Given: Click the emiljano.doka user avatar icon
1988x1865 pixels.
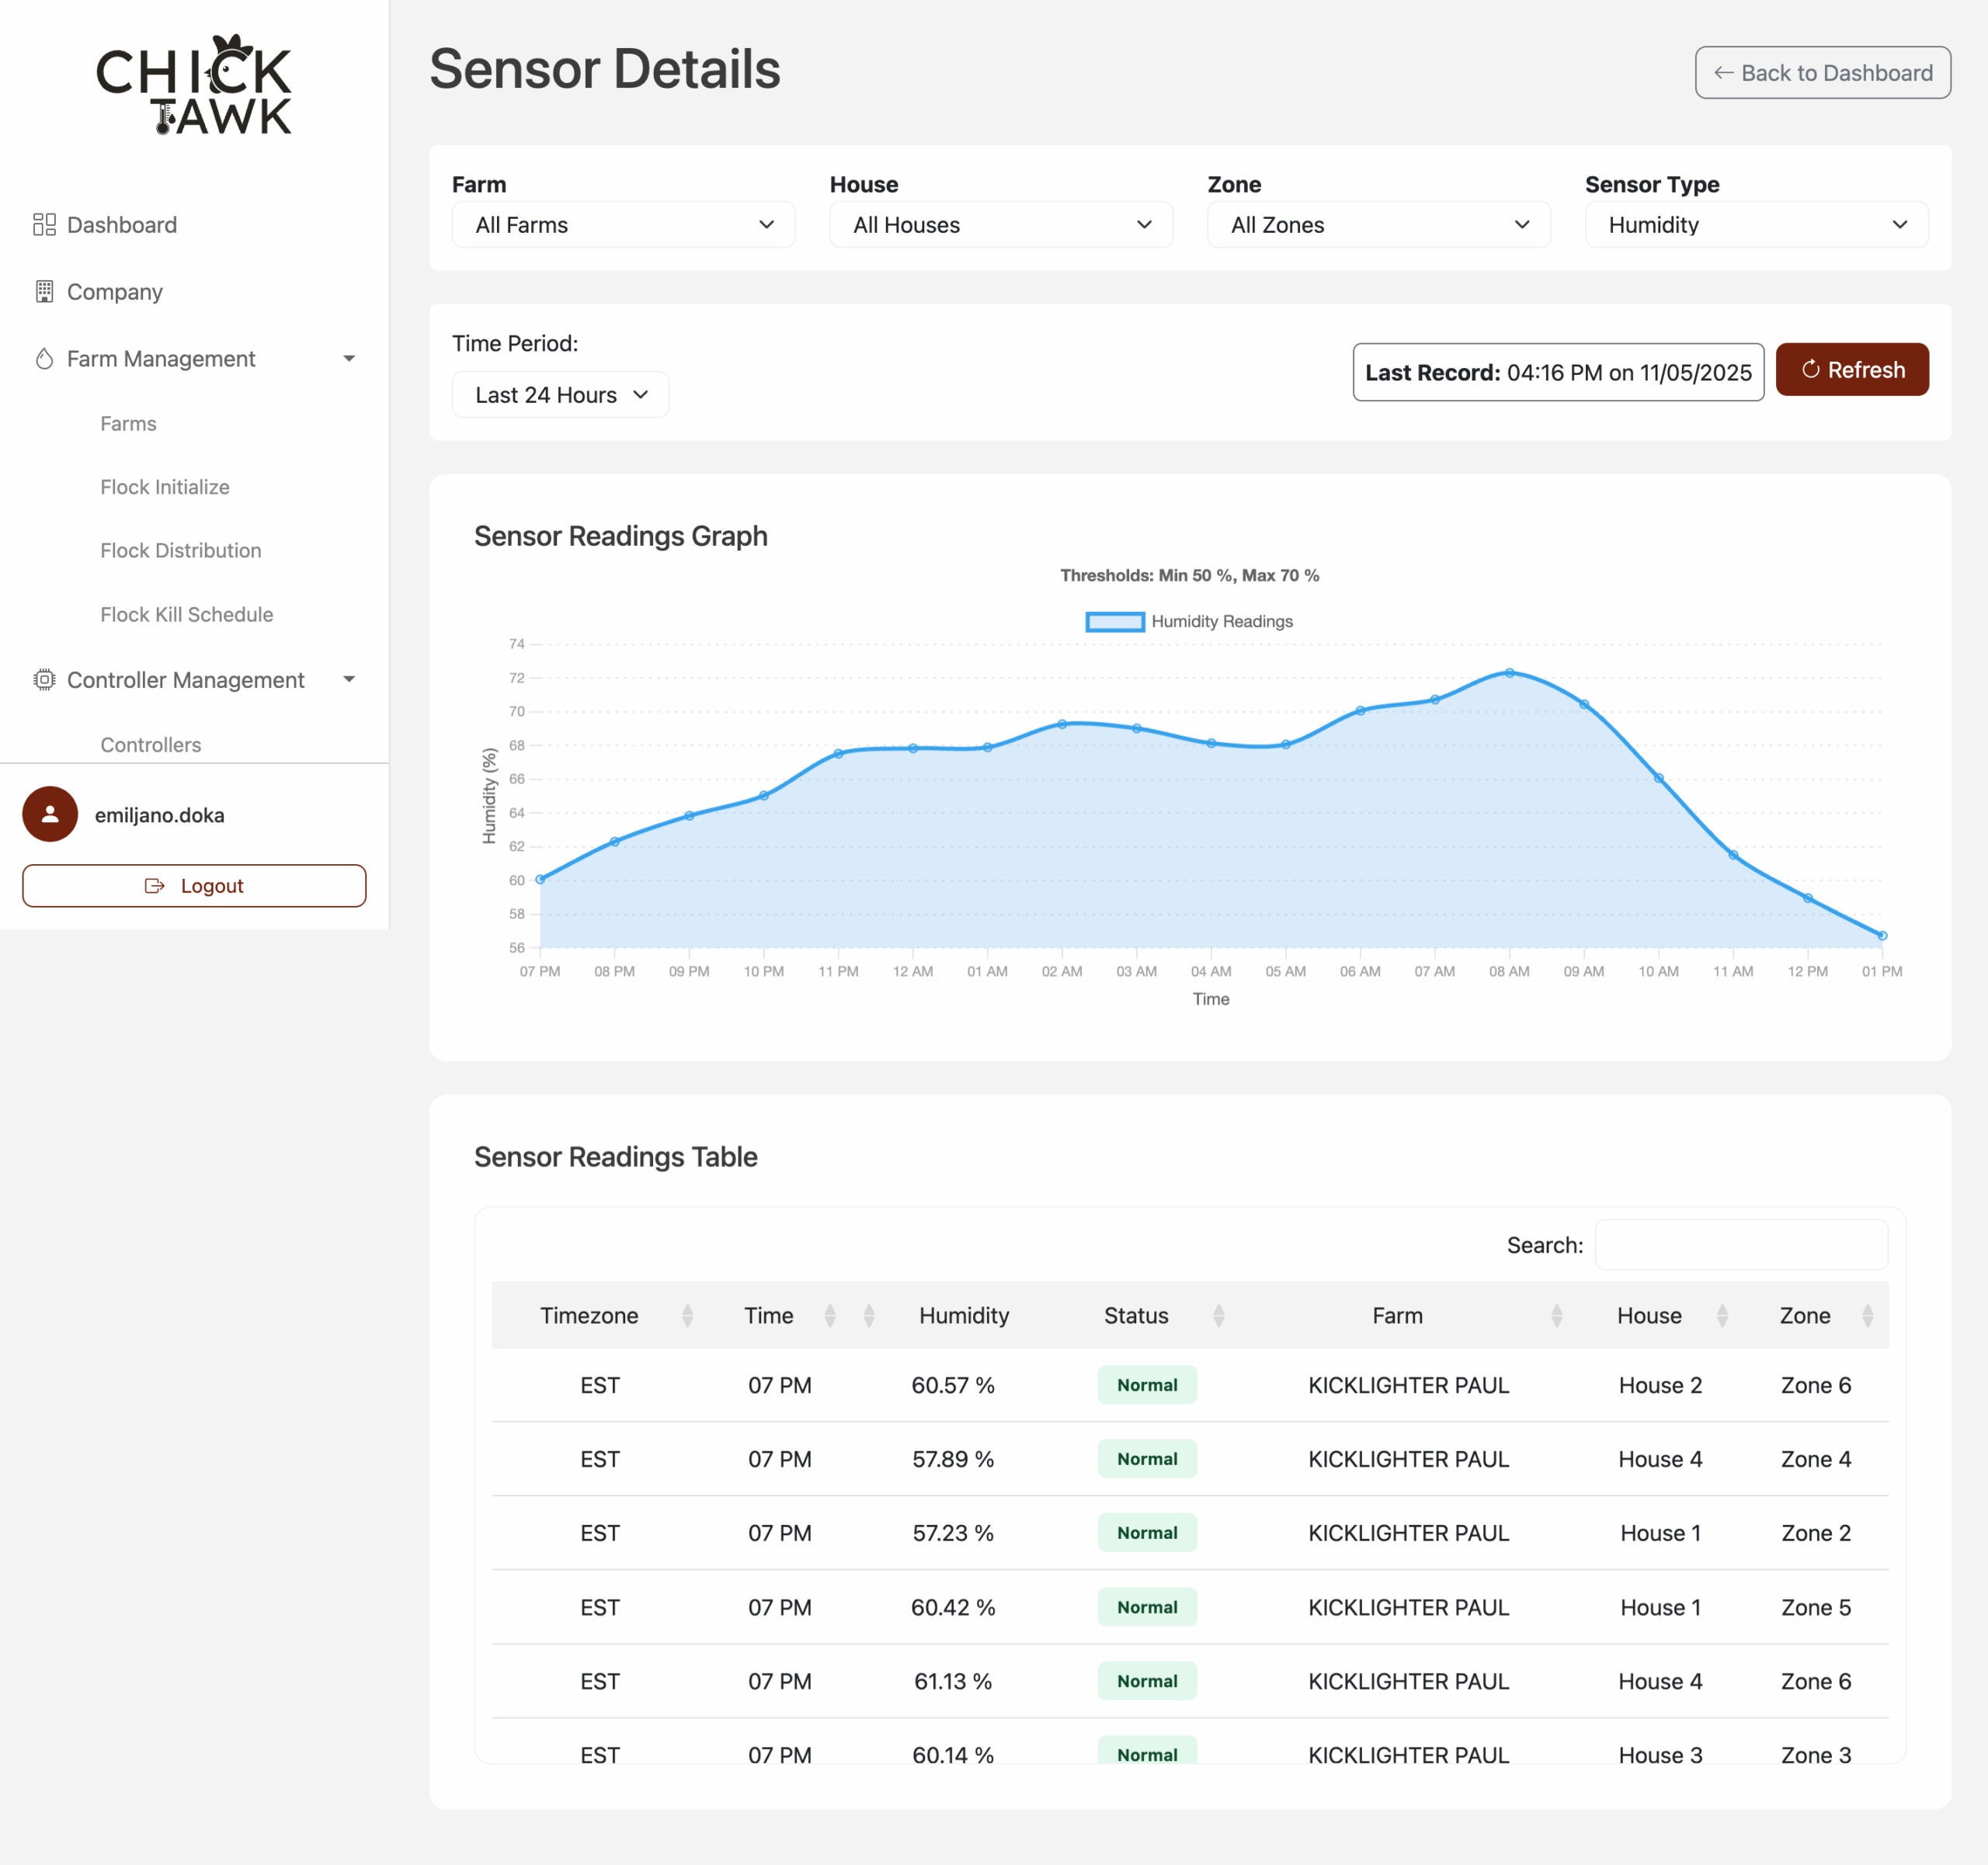Looking at the screenshot, I should point(50,814).
